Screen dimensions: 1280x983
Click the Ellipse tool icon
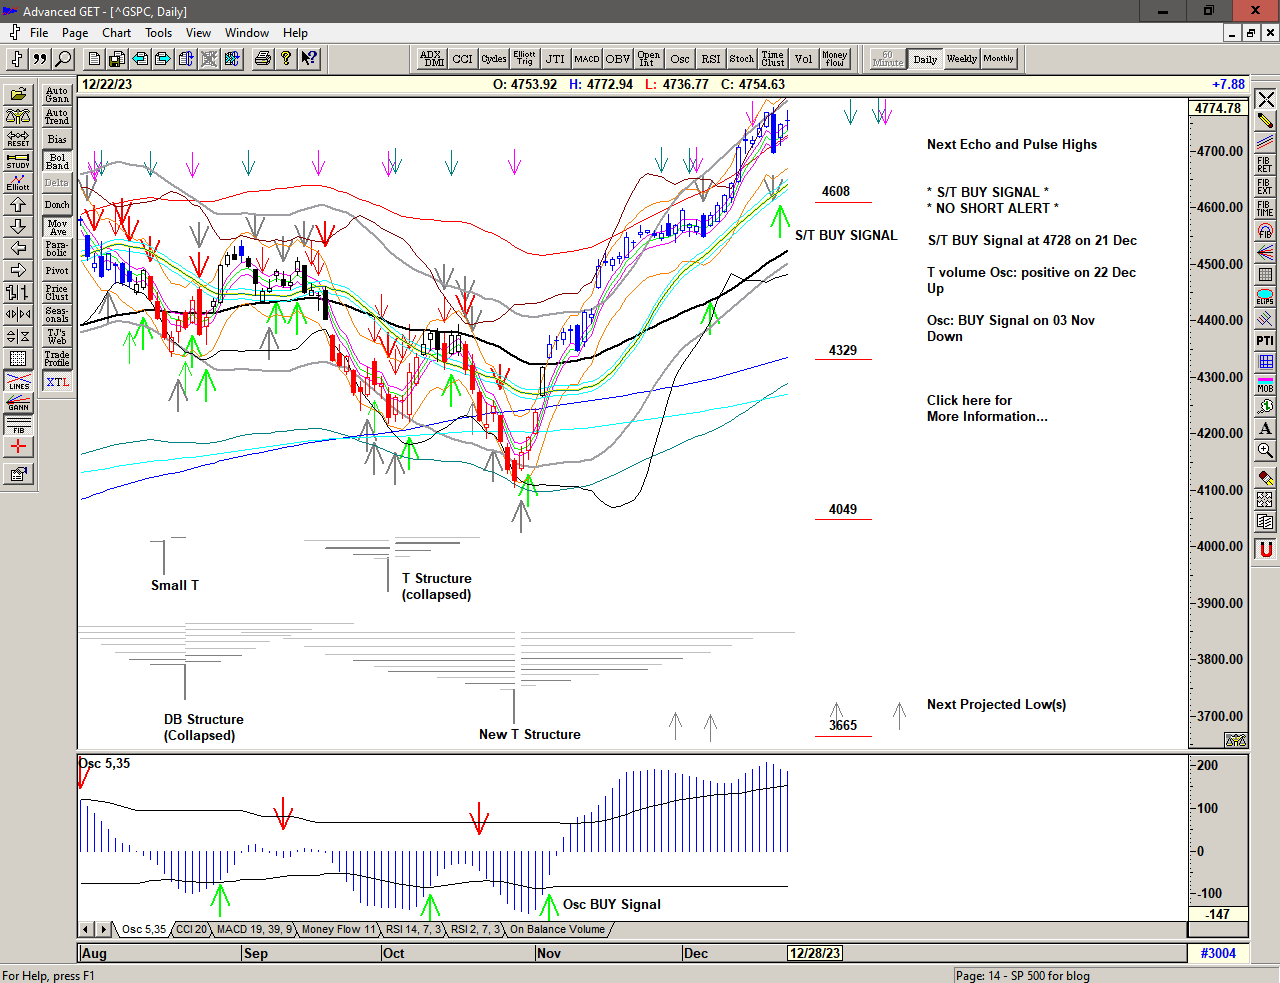click(x=1265, y=297)
